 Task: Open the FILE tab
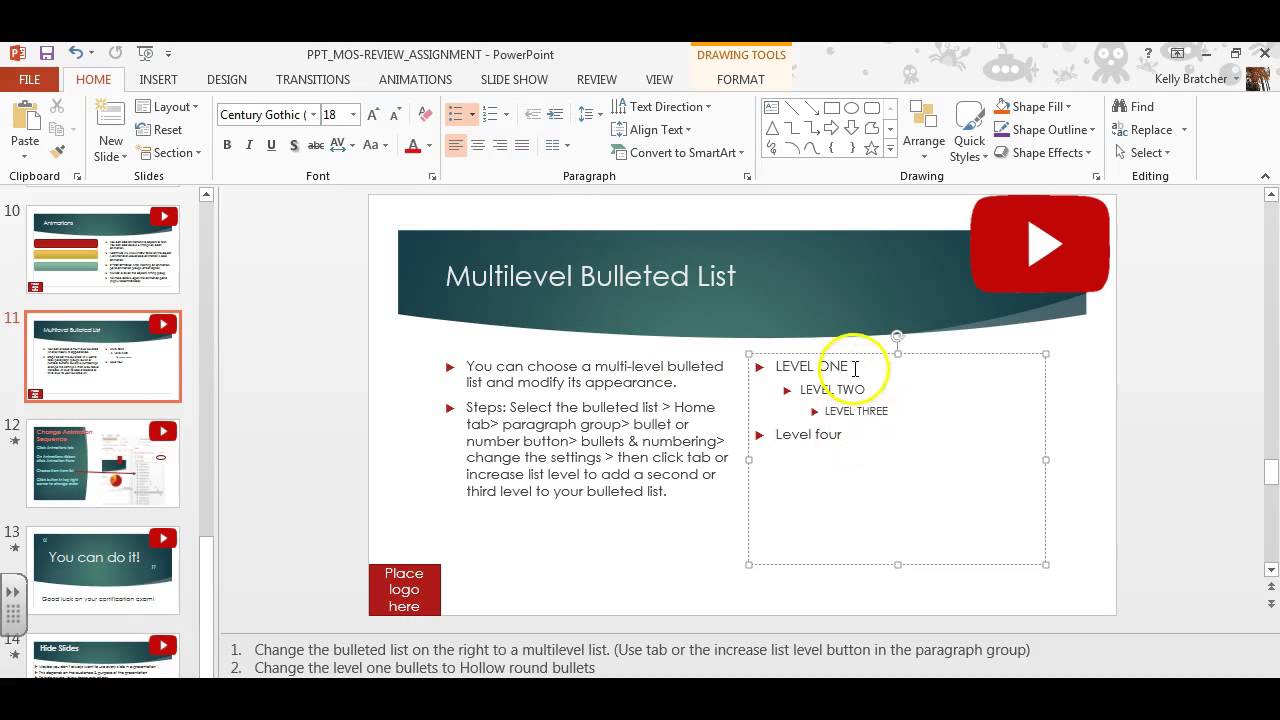pos(30,80)
